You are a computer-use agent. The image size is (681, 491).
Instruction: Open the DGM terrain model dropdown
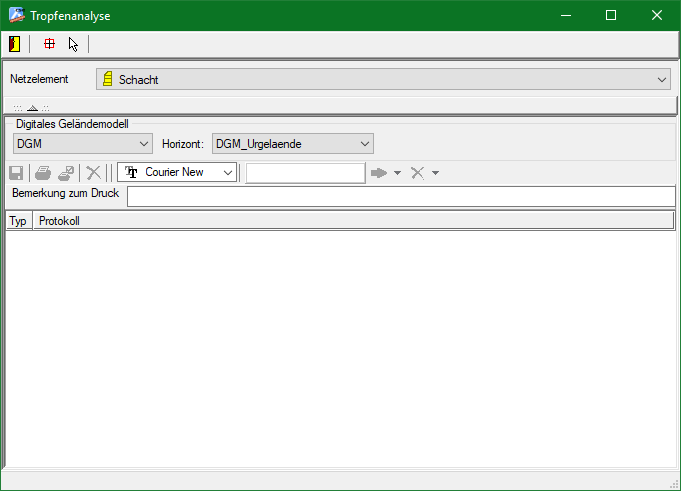point(143,144)
